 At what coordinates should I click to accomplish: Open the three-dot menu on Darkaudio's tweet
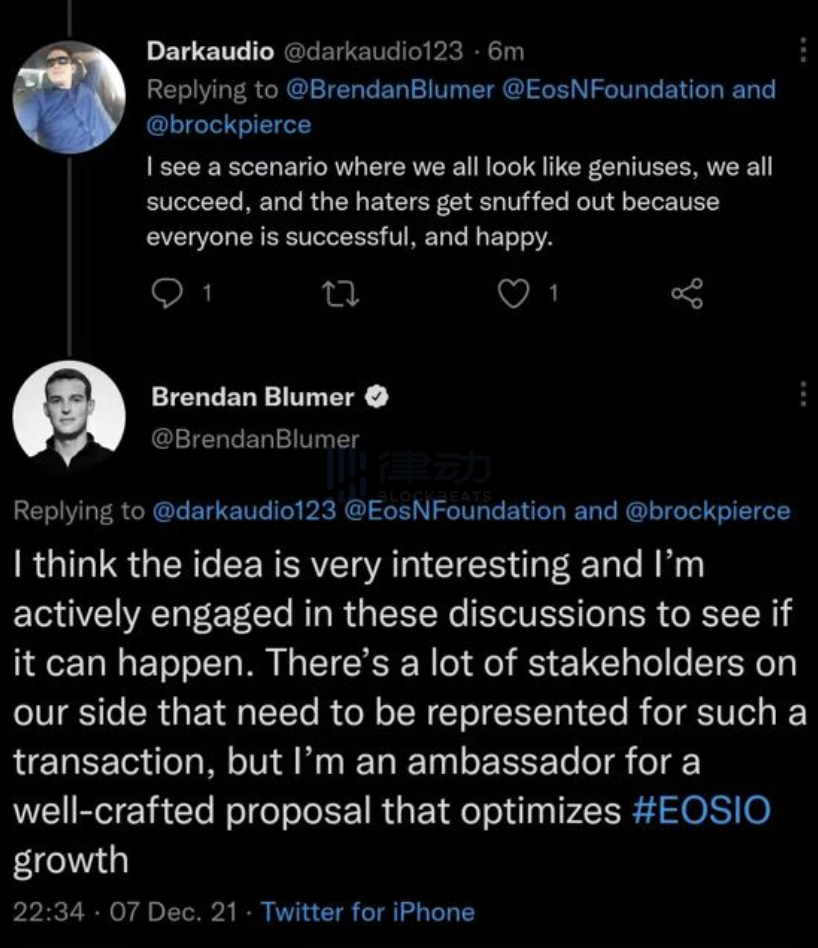click(804, 51)
